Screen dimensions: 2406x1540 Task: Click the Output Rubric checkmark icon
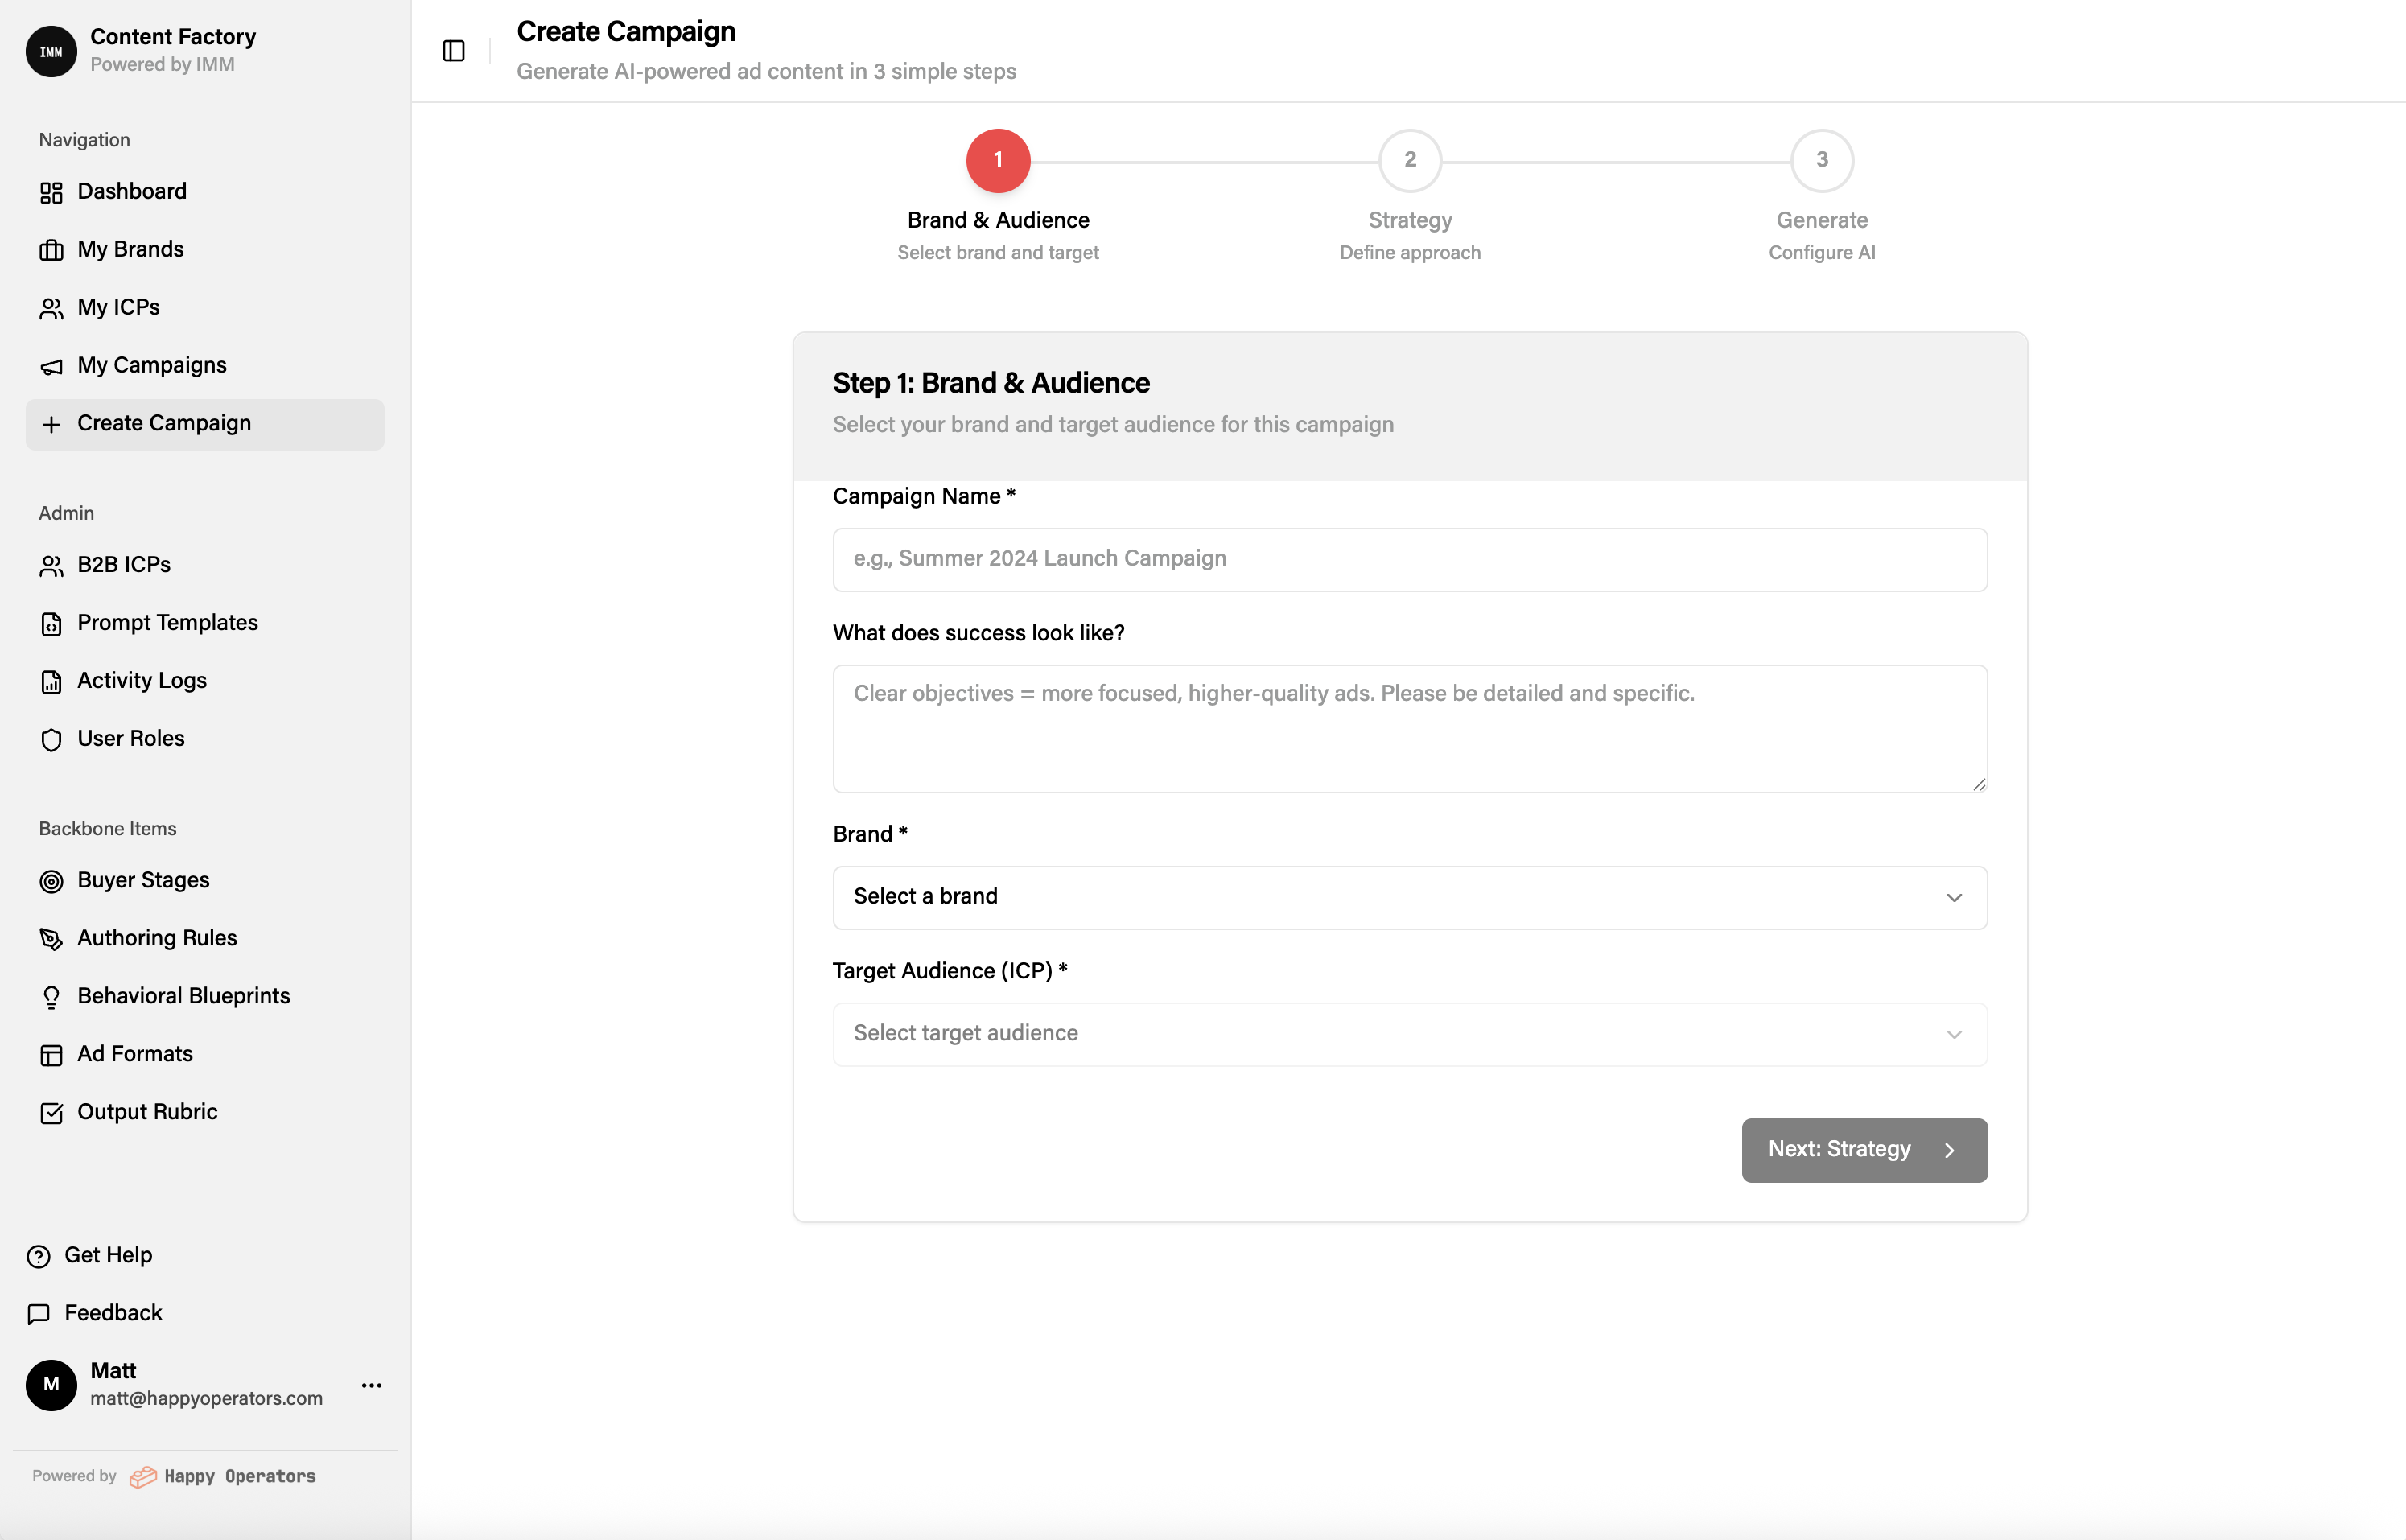52,1112
